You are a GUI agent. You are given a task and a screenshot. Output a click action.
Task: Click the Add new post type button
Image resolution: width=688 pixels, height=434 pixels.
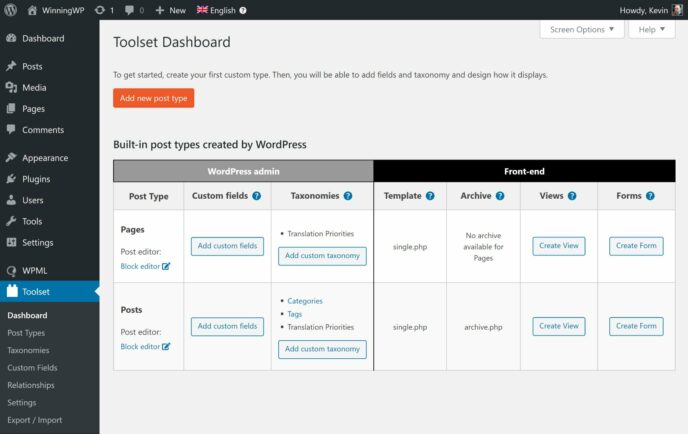coord(153,98)
